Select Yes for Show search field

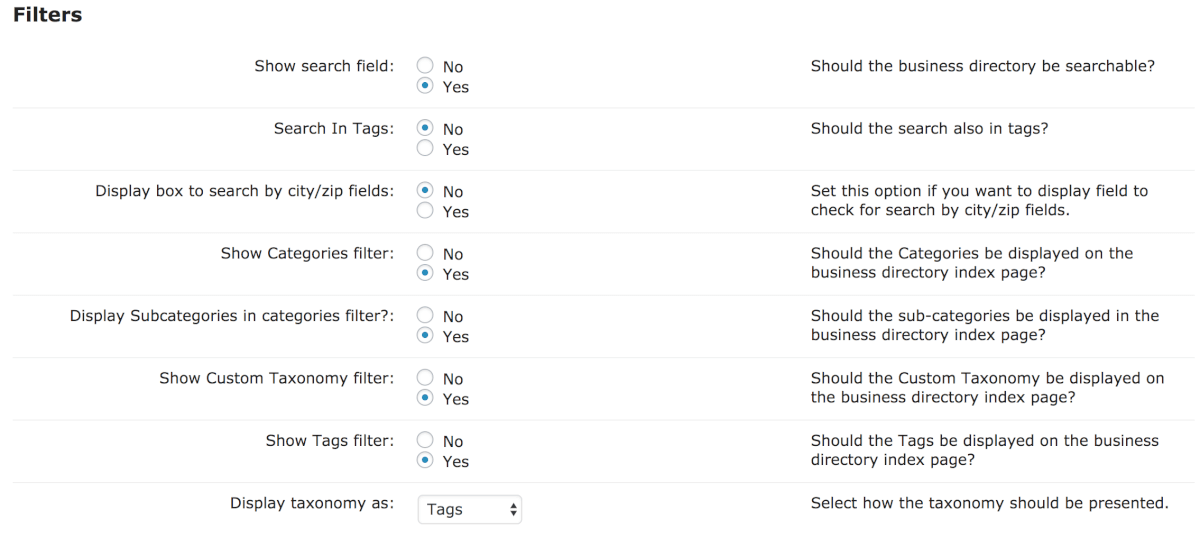425,87
